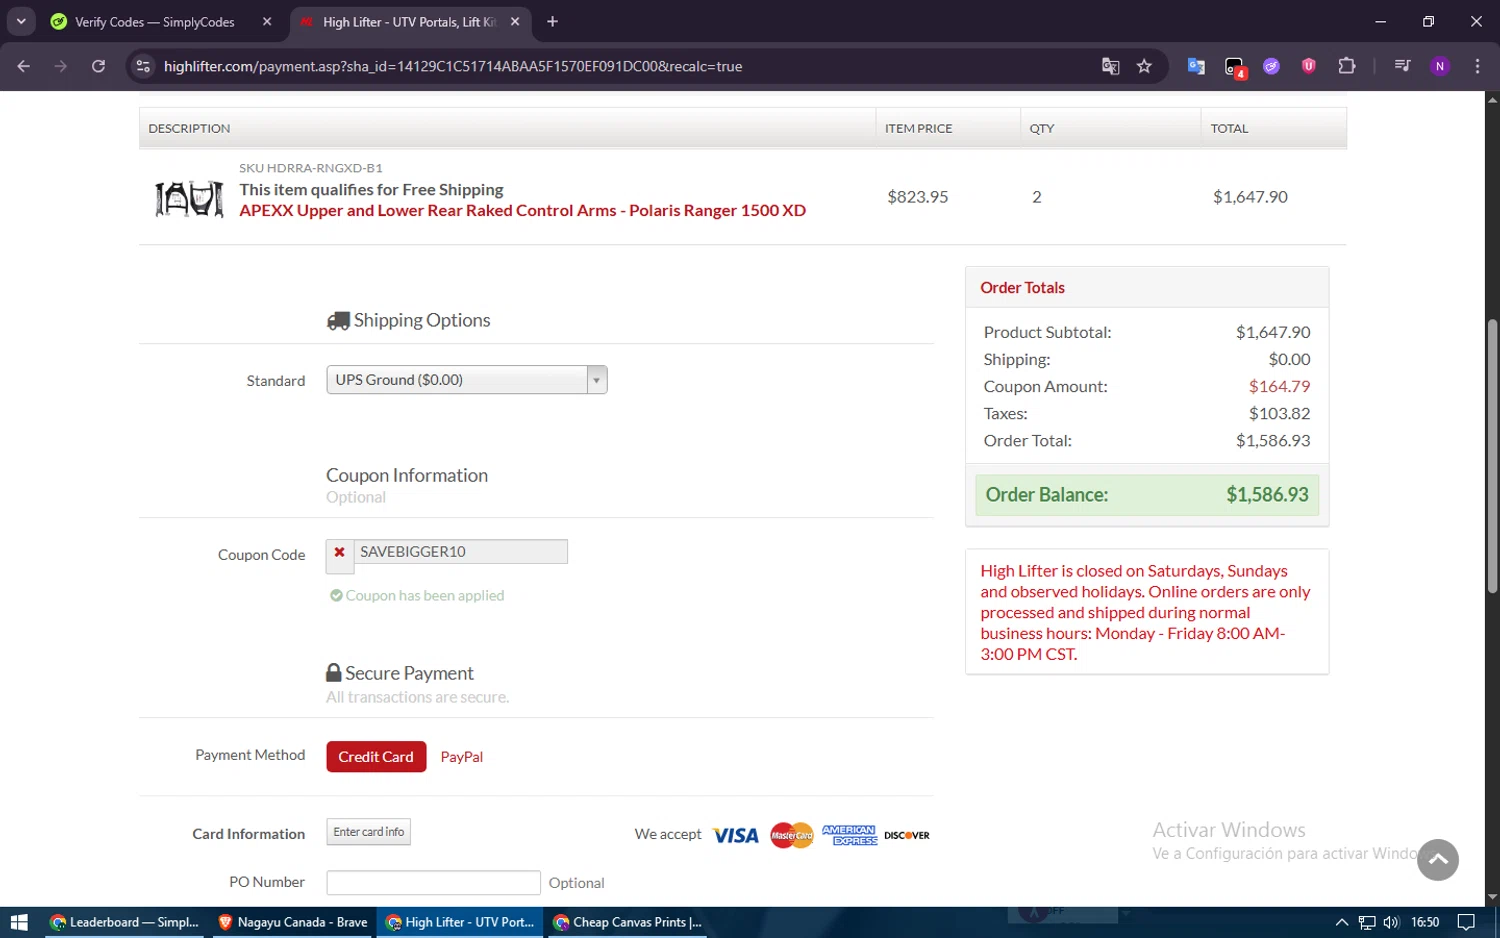Click the PO Number input field

tap(433, 882)
